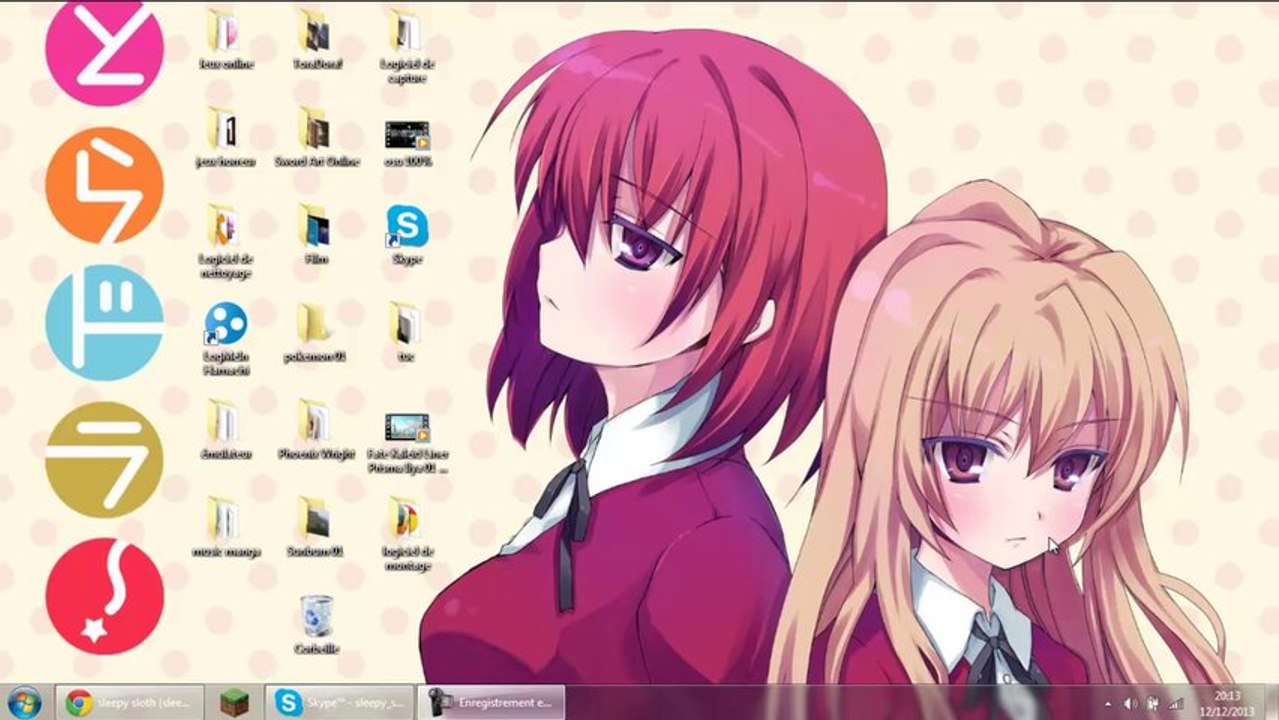
Task: Click the network status tray icon
Action: point(1176,704)
